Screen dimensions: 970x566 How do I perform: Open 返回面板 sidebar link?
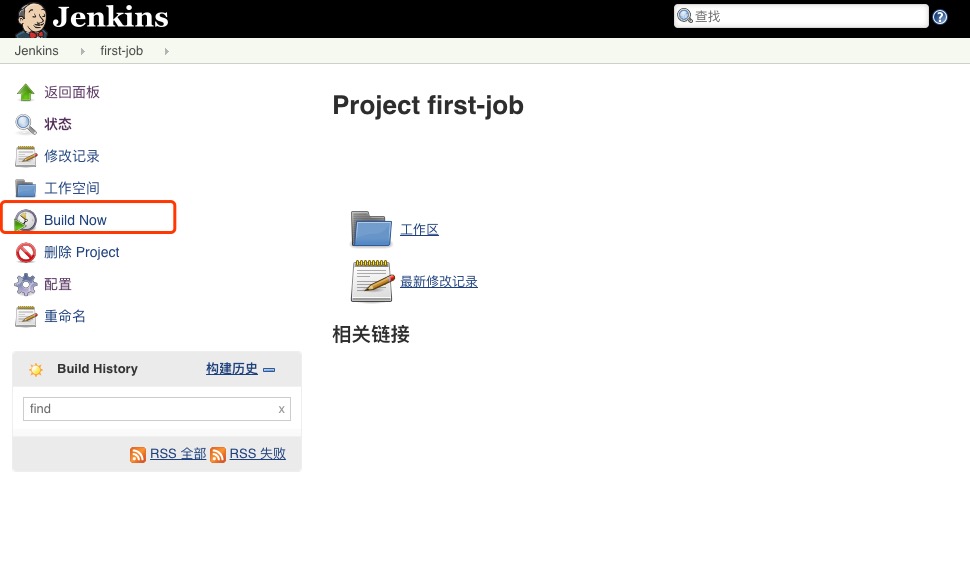click(72, 92)
